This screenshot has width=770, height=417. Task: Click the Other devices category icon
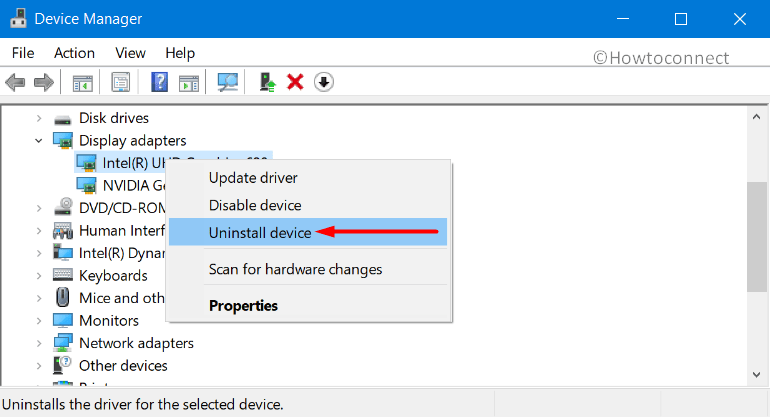coord(63,365)
